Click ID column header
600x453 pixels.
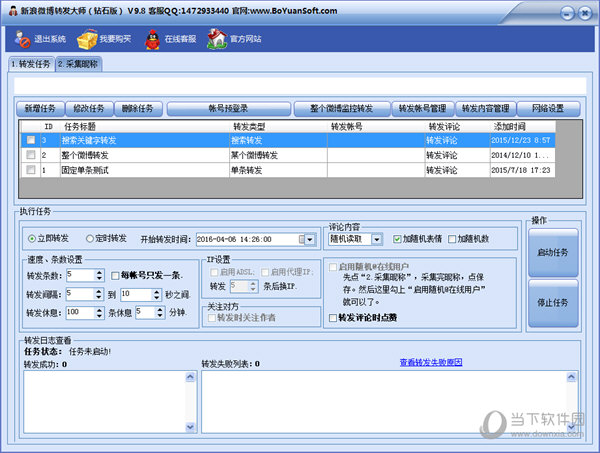pyautogui.click(x=49, y=126)
